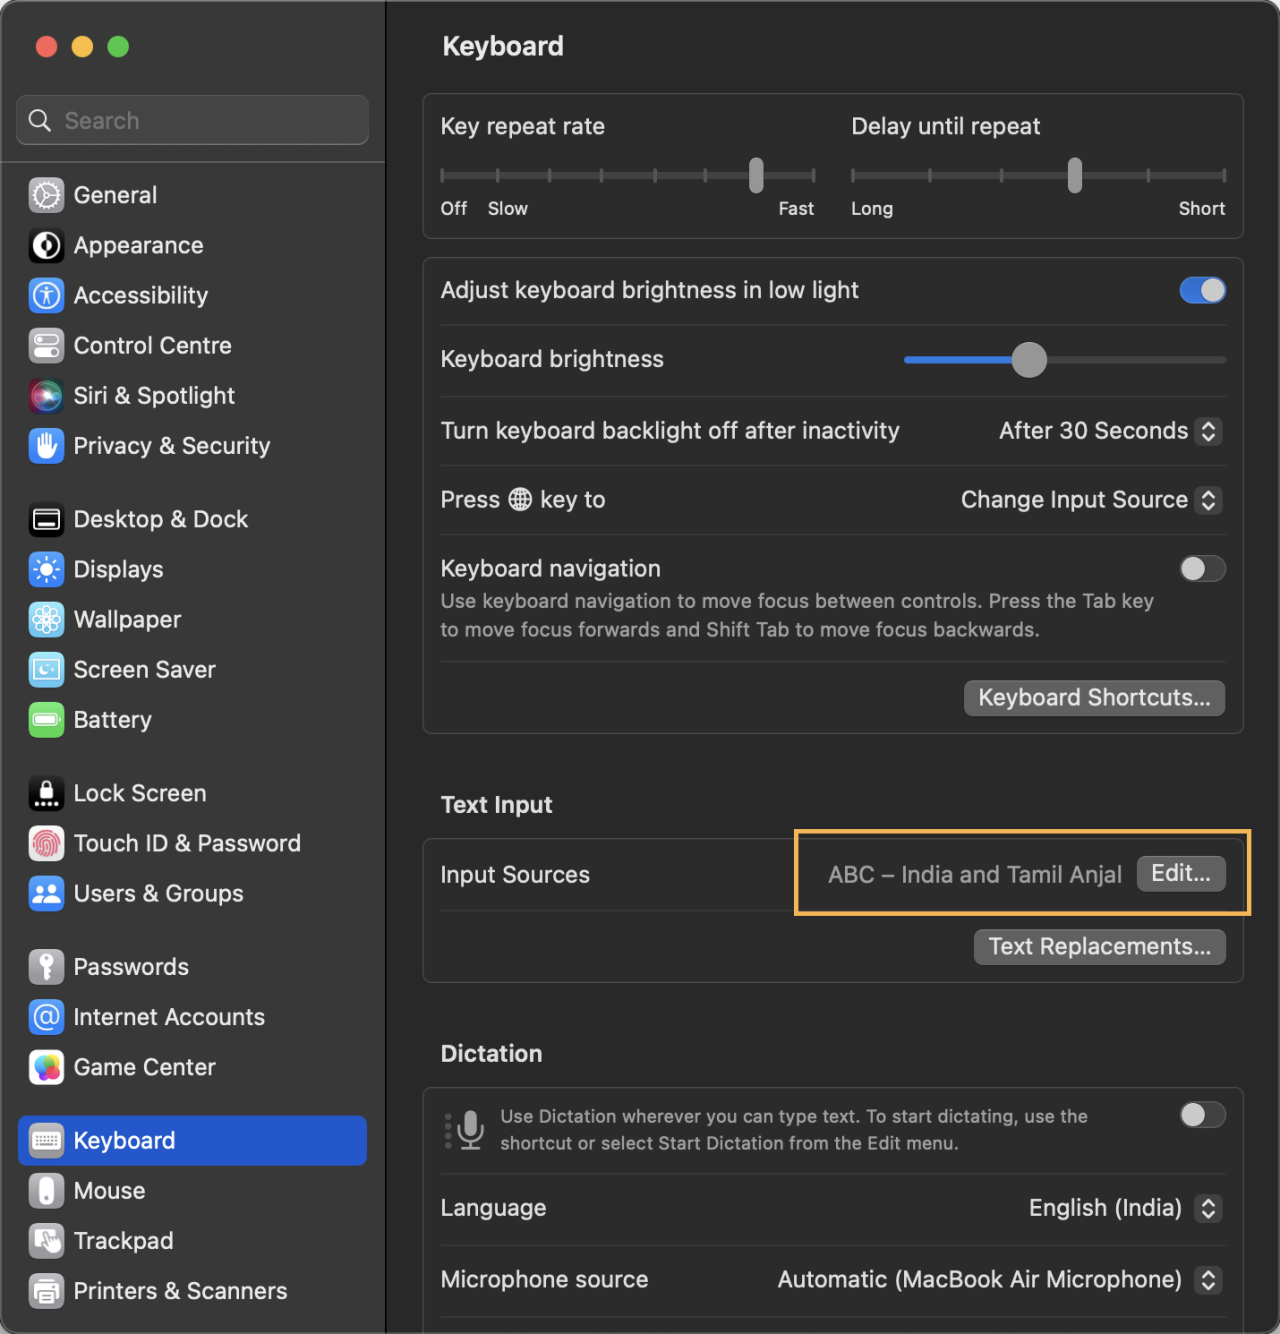Image resolution: width=1280 pixels, height=1334 pixels.
Task: Open Privacy & Security via the hand icon
Action: click(46, 446)
